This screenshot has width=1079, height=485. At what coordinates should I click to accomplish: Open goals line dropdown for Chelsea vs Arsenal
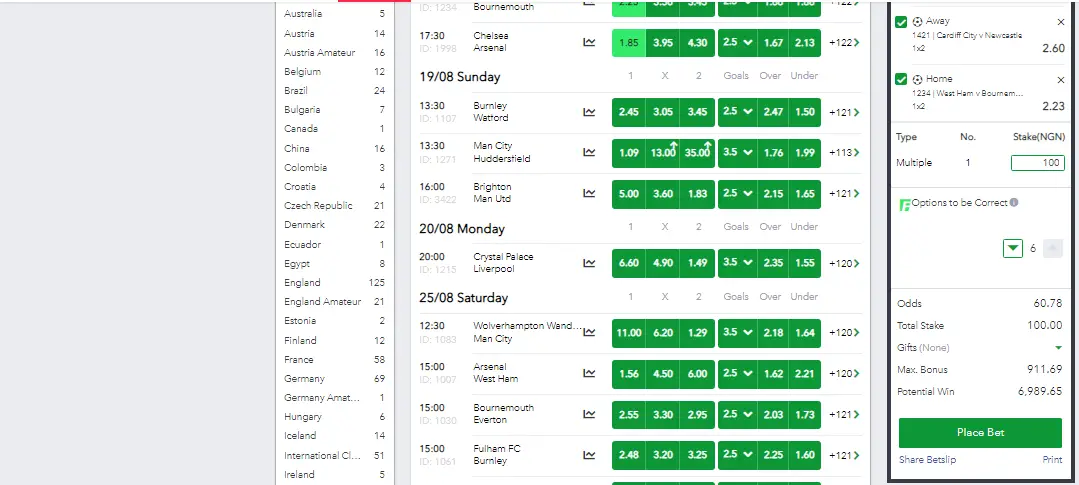736,43
